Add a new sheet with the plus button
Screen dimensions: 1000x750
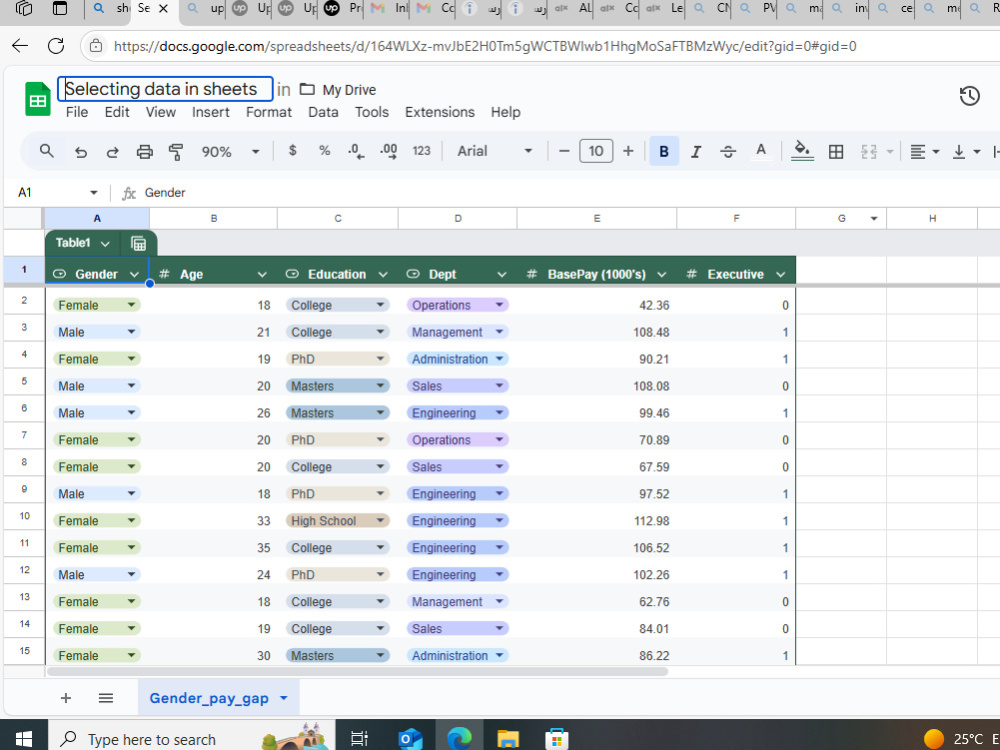point(66,697)
